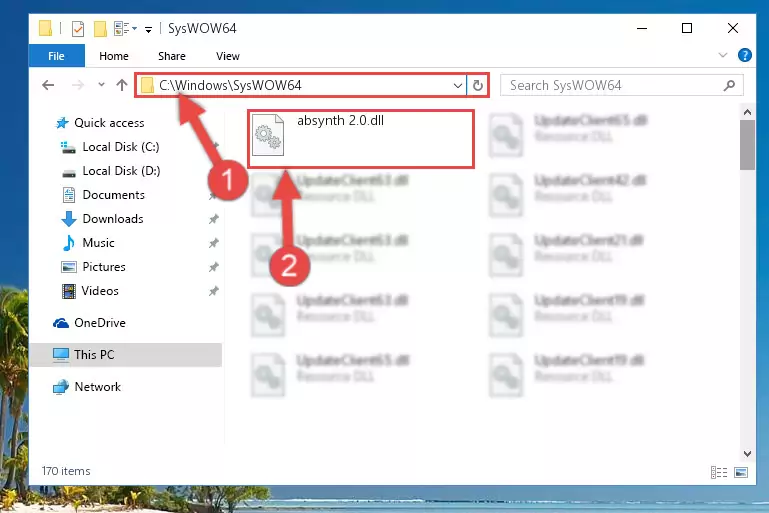Click the Music note icon

coord(69,243)
